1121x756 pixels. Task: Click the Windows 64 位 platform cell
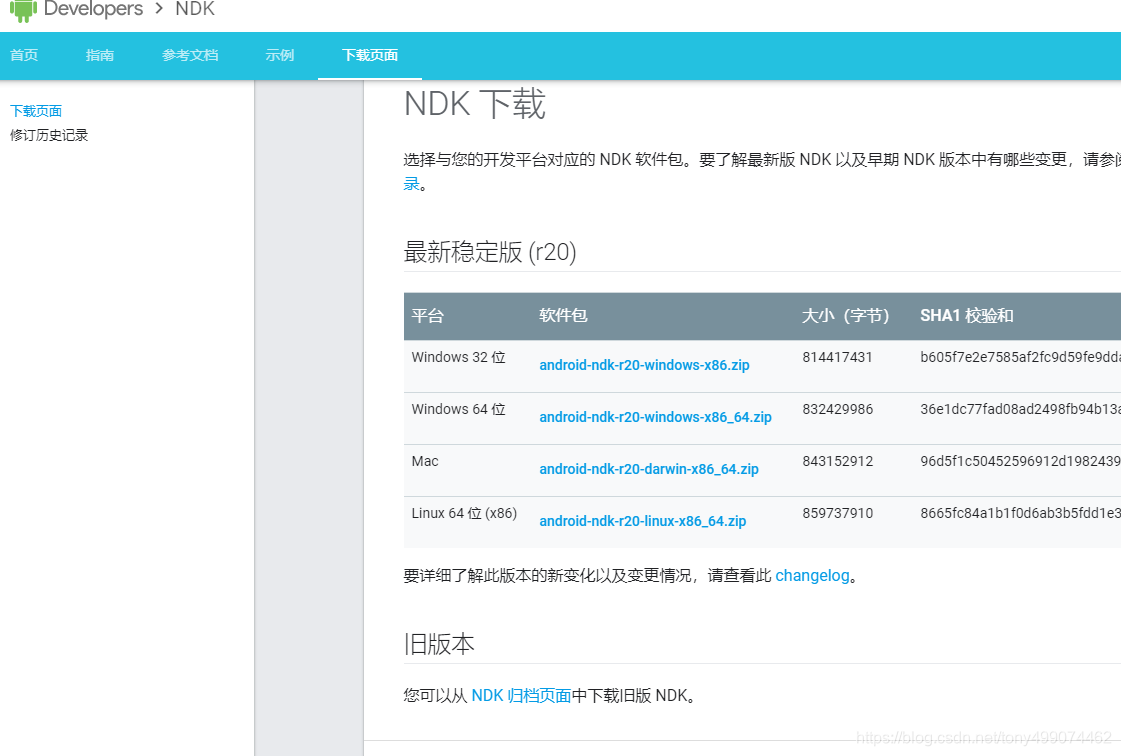(458, 409)
